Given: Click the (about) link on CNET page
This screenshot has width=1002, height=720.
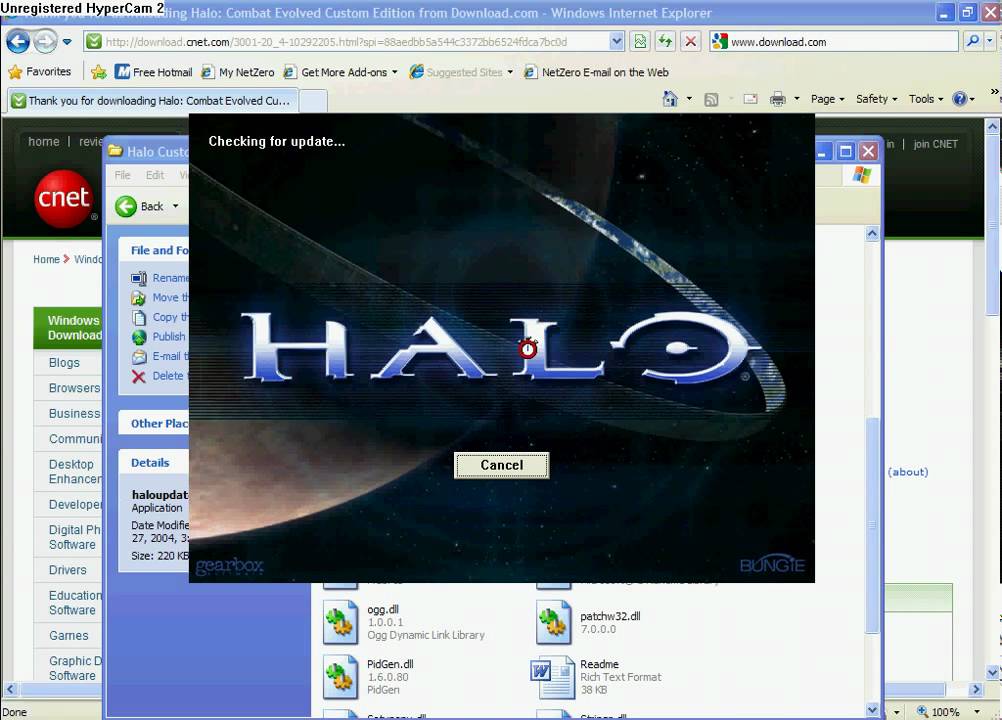Looking at the screenshot, I should [x=907, y=472].
